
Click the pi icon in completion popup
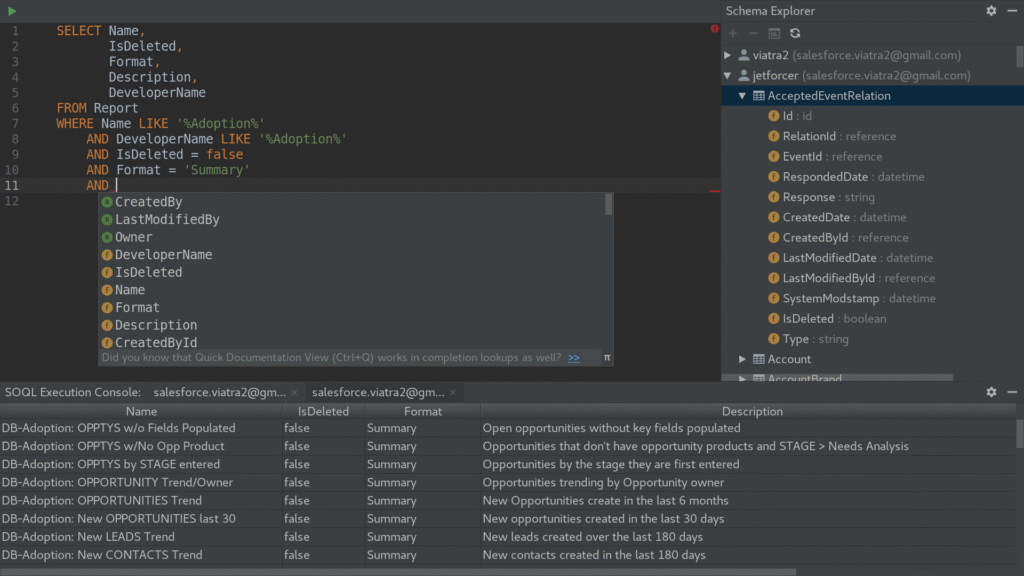[x=606, y=358]
